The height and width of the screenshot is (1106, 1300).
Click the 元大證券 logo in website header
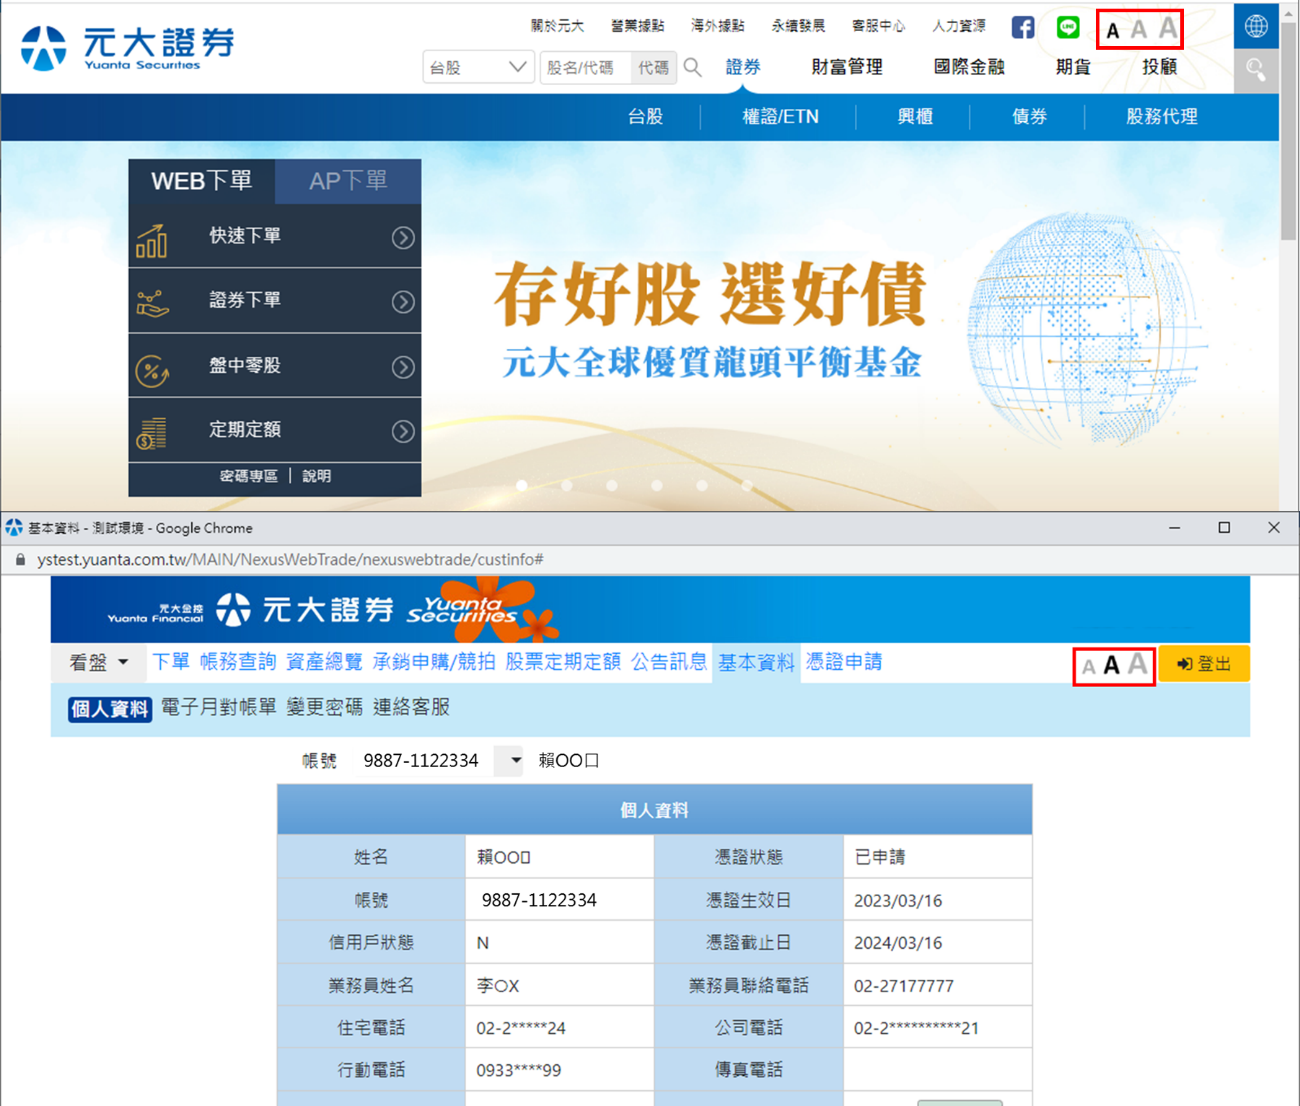(128, 47)
